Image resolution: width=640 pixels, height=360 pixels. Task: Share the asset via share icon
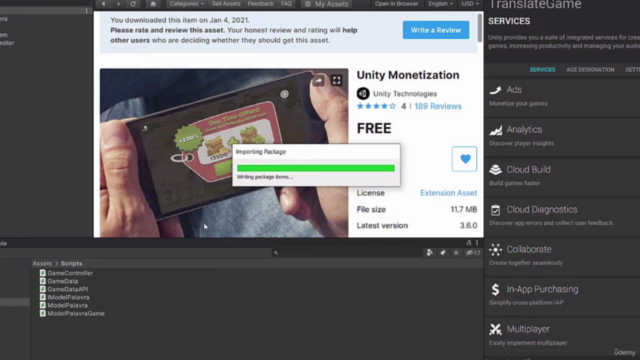(318, 80)
